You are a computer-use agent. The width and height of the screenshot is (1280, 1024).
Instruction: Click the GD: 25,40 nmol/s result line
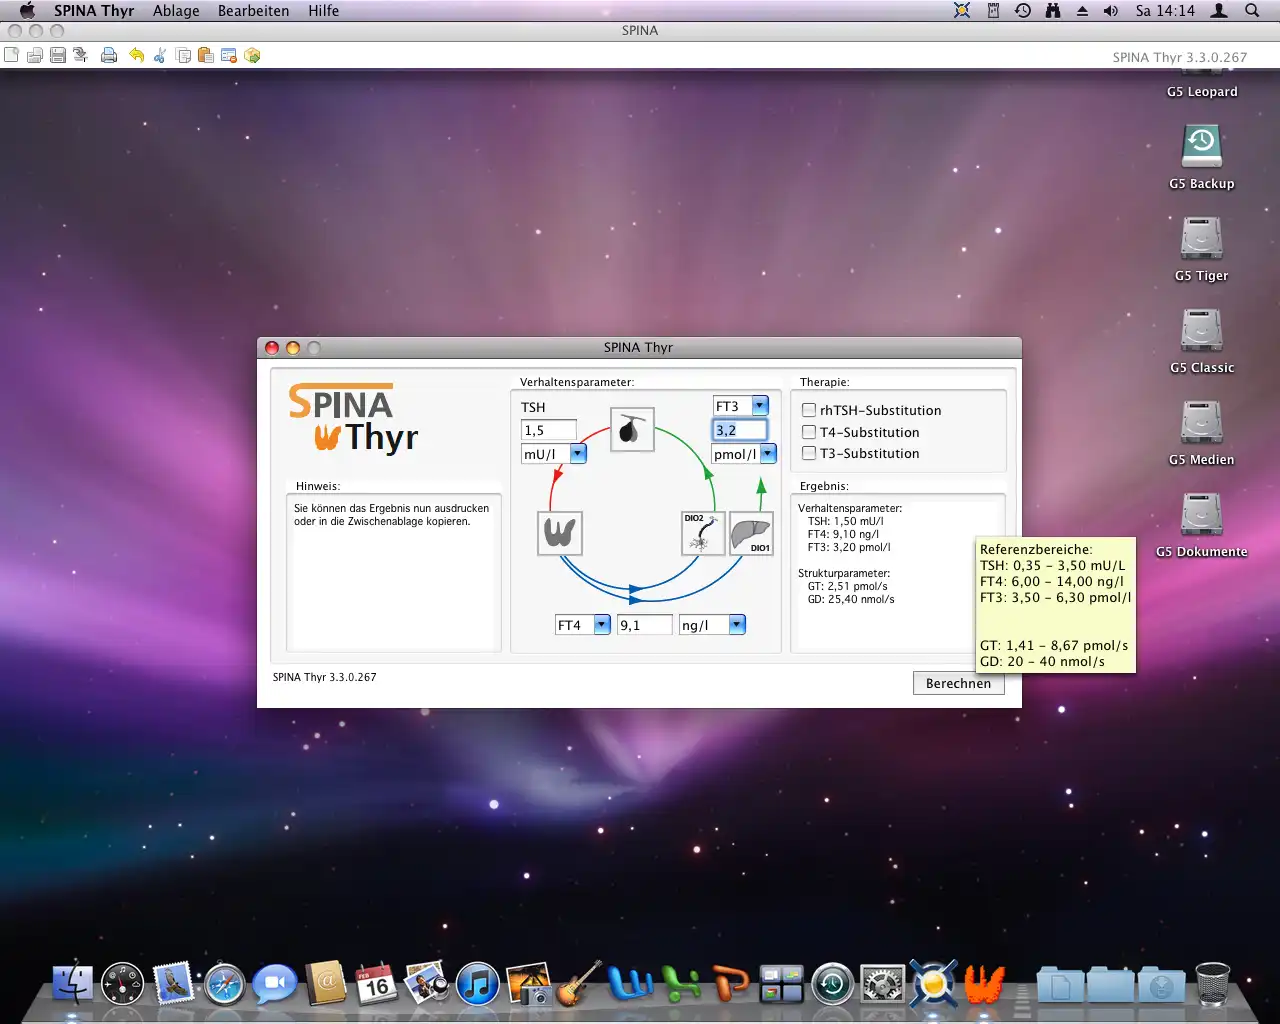point(851,600)
